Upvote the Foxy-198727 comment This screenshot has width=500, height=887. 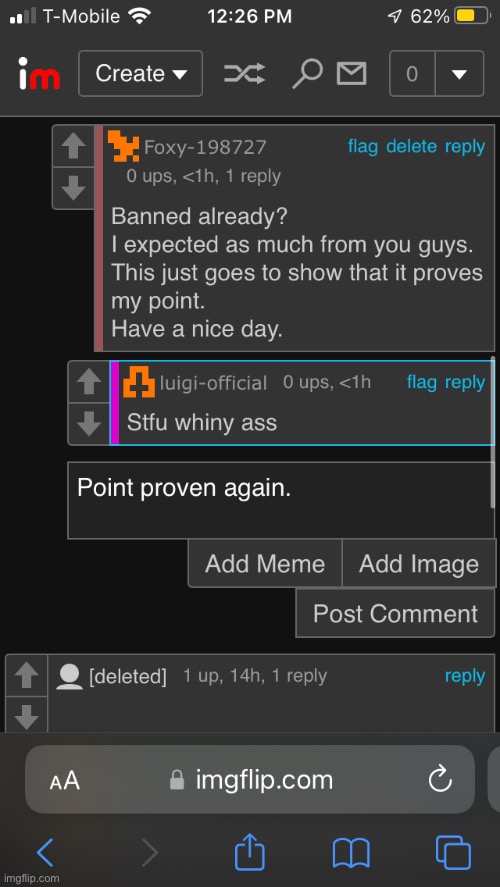click(73, 147)
